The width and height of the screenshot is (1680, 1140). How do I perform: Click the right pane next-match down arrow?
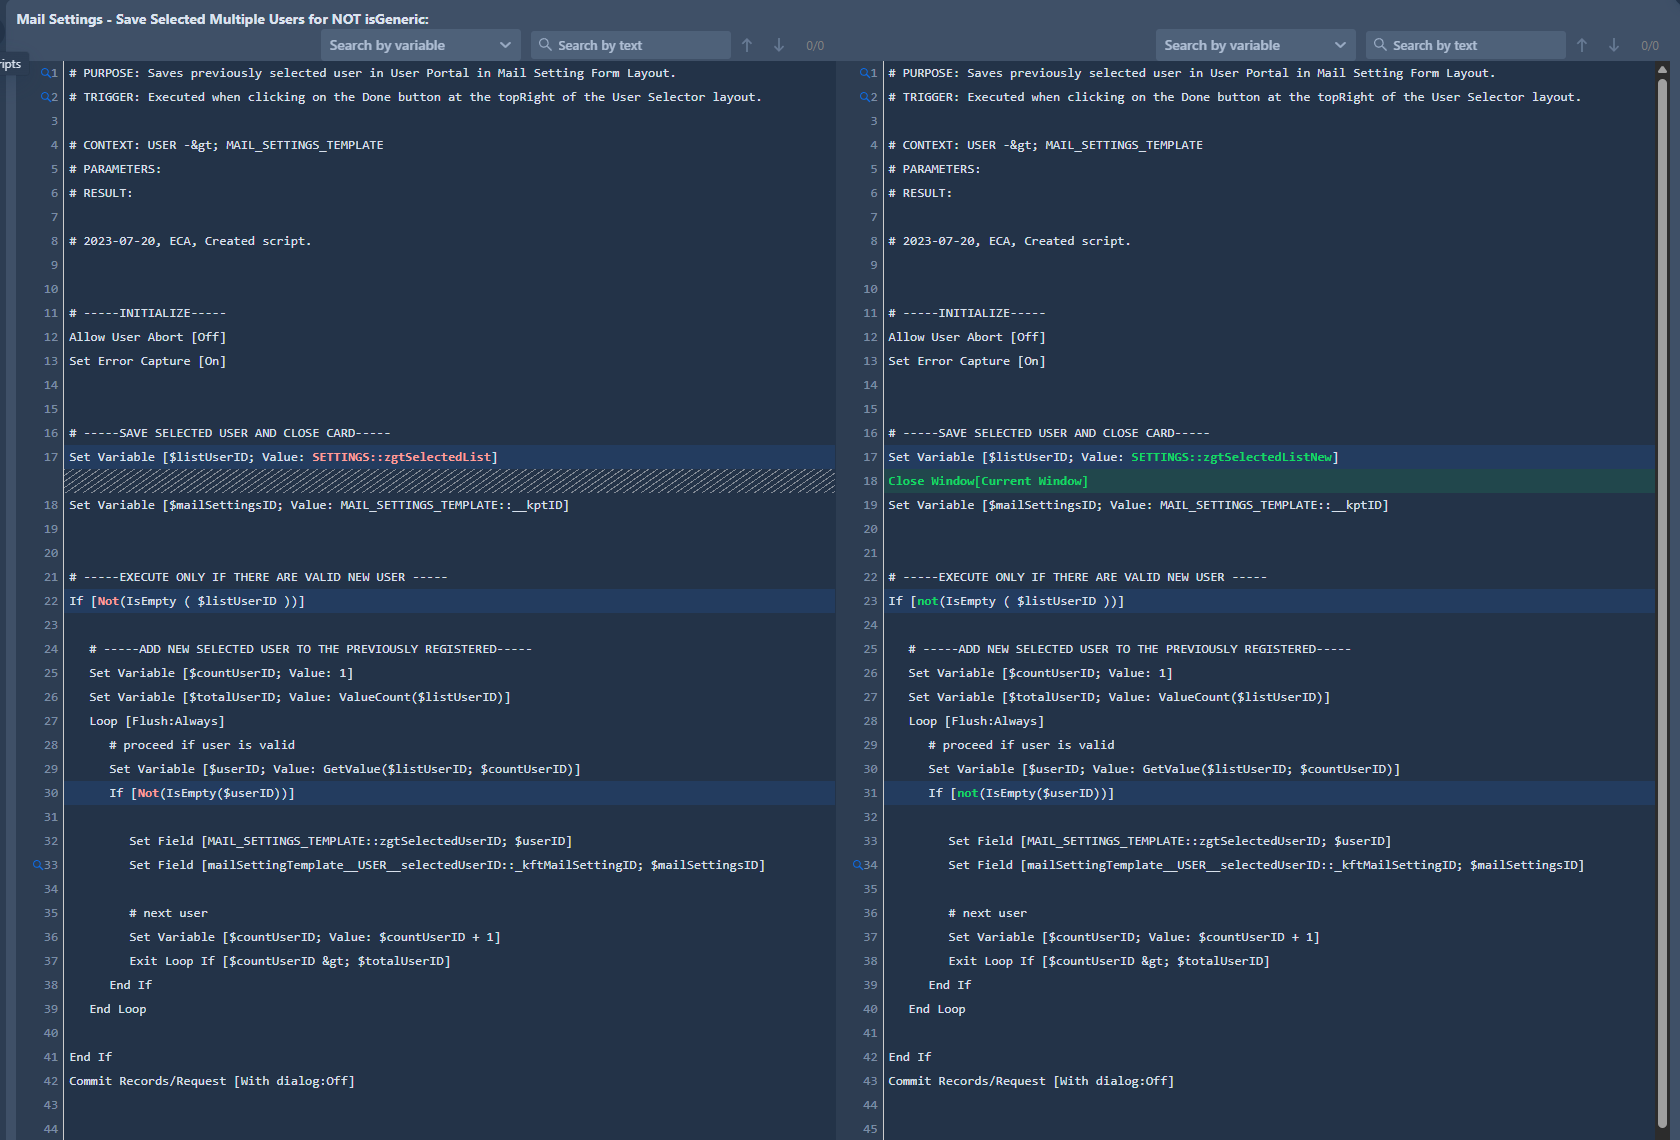(x=1614, y=45)
